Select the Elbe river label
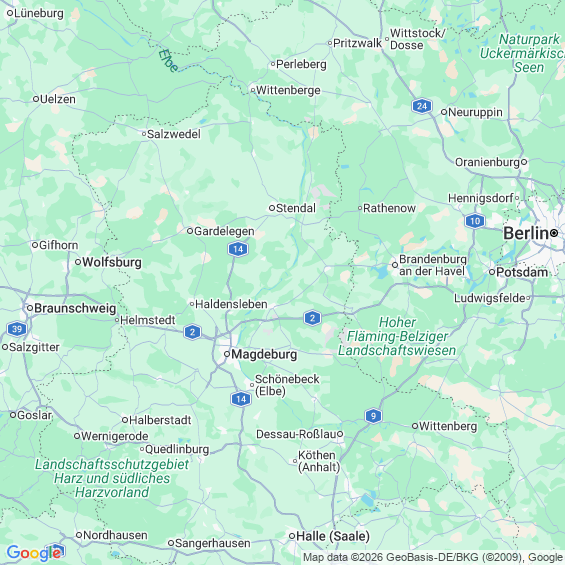 point(168,61)
